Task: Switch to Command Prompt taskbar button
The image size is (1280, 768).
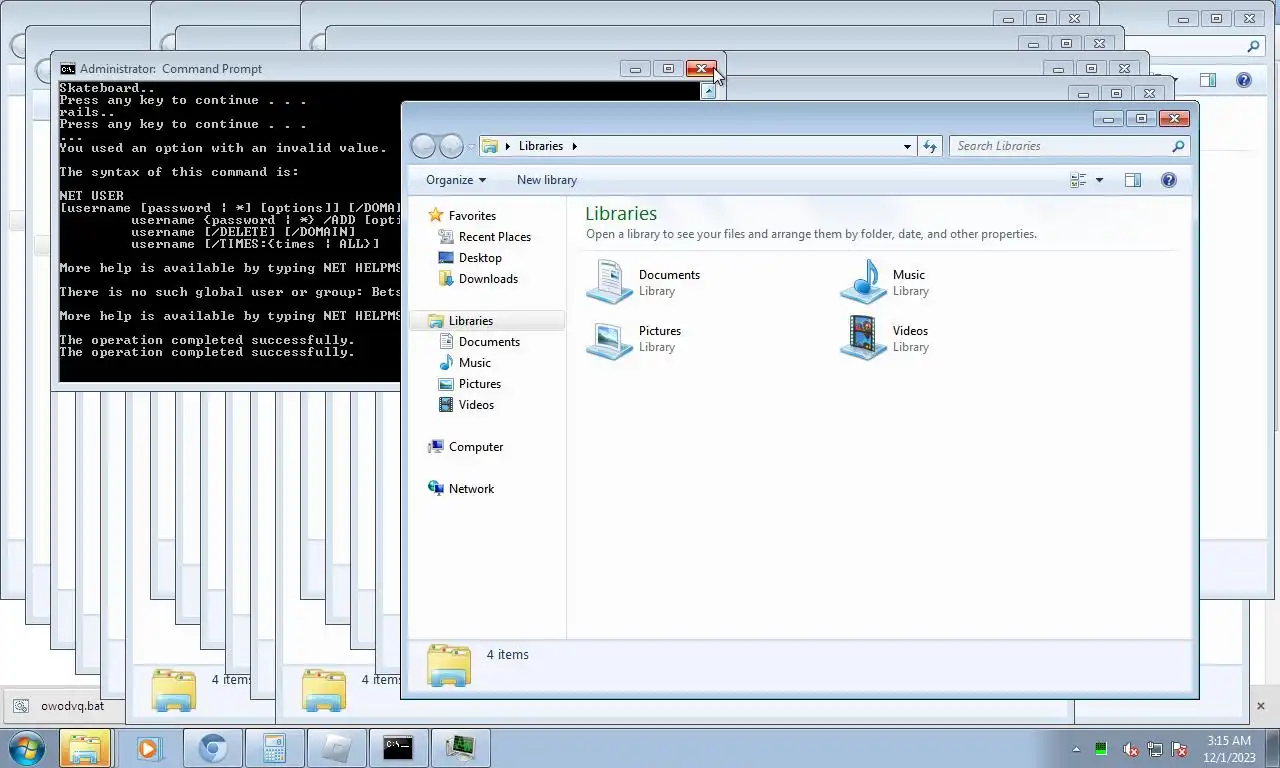Action: point(398,748)
